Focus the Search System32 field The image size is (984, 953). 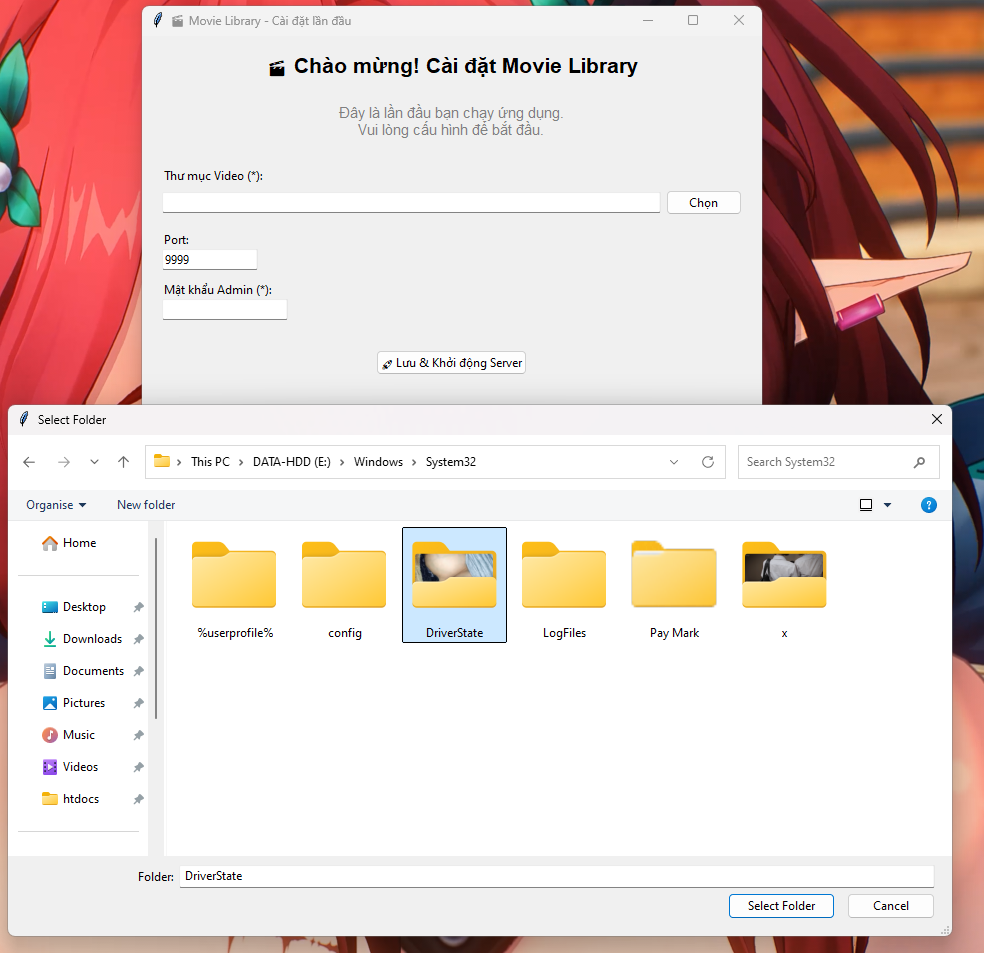(838, 462)
